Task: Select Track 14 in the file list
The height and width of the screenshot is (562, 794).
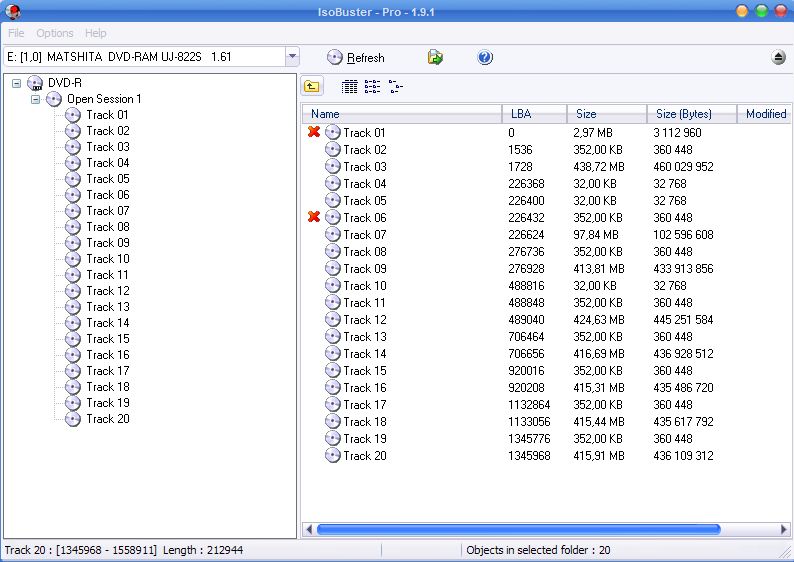Action: coord(365,354)
